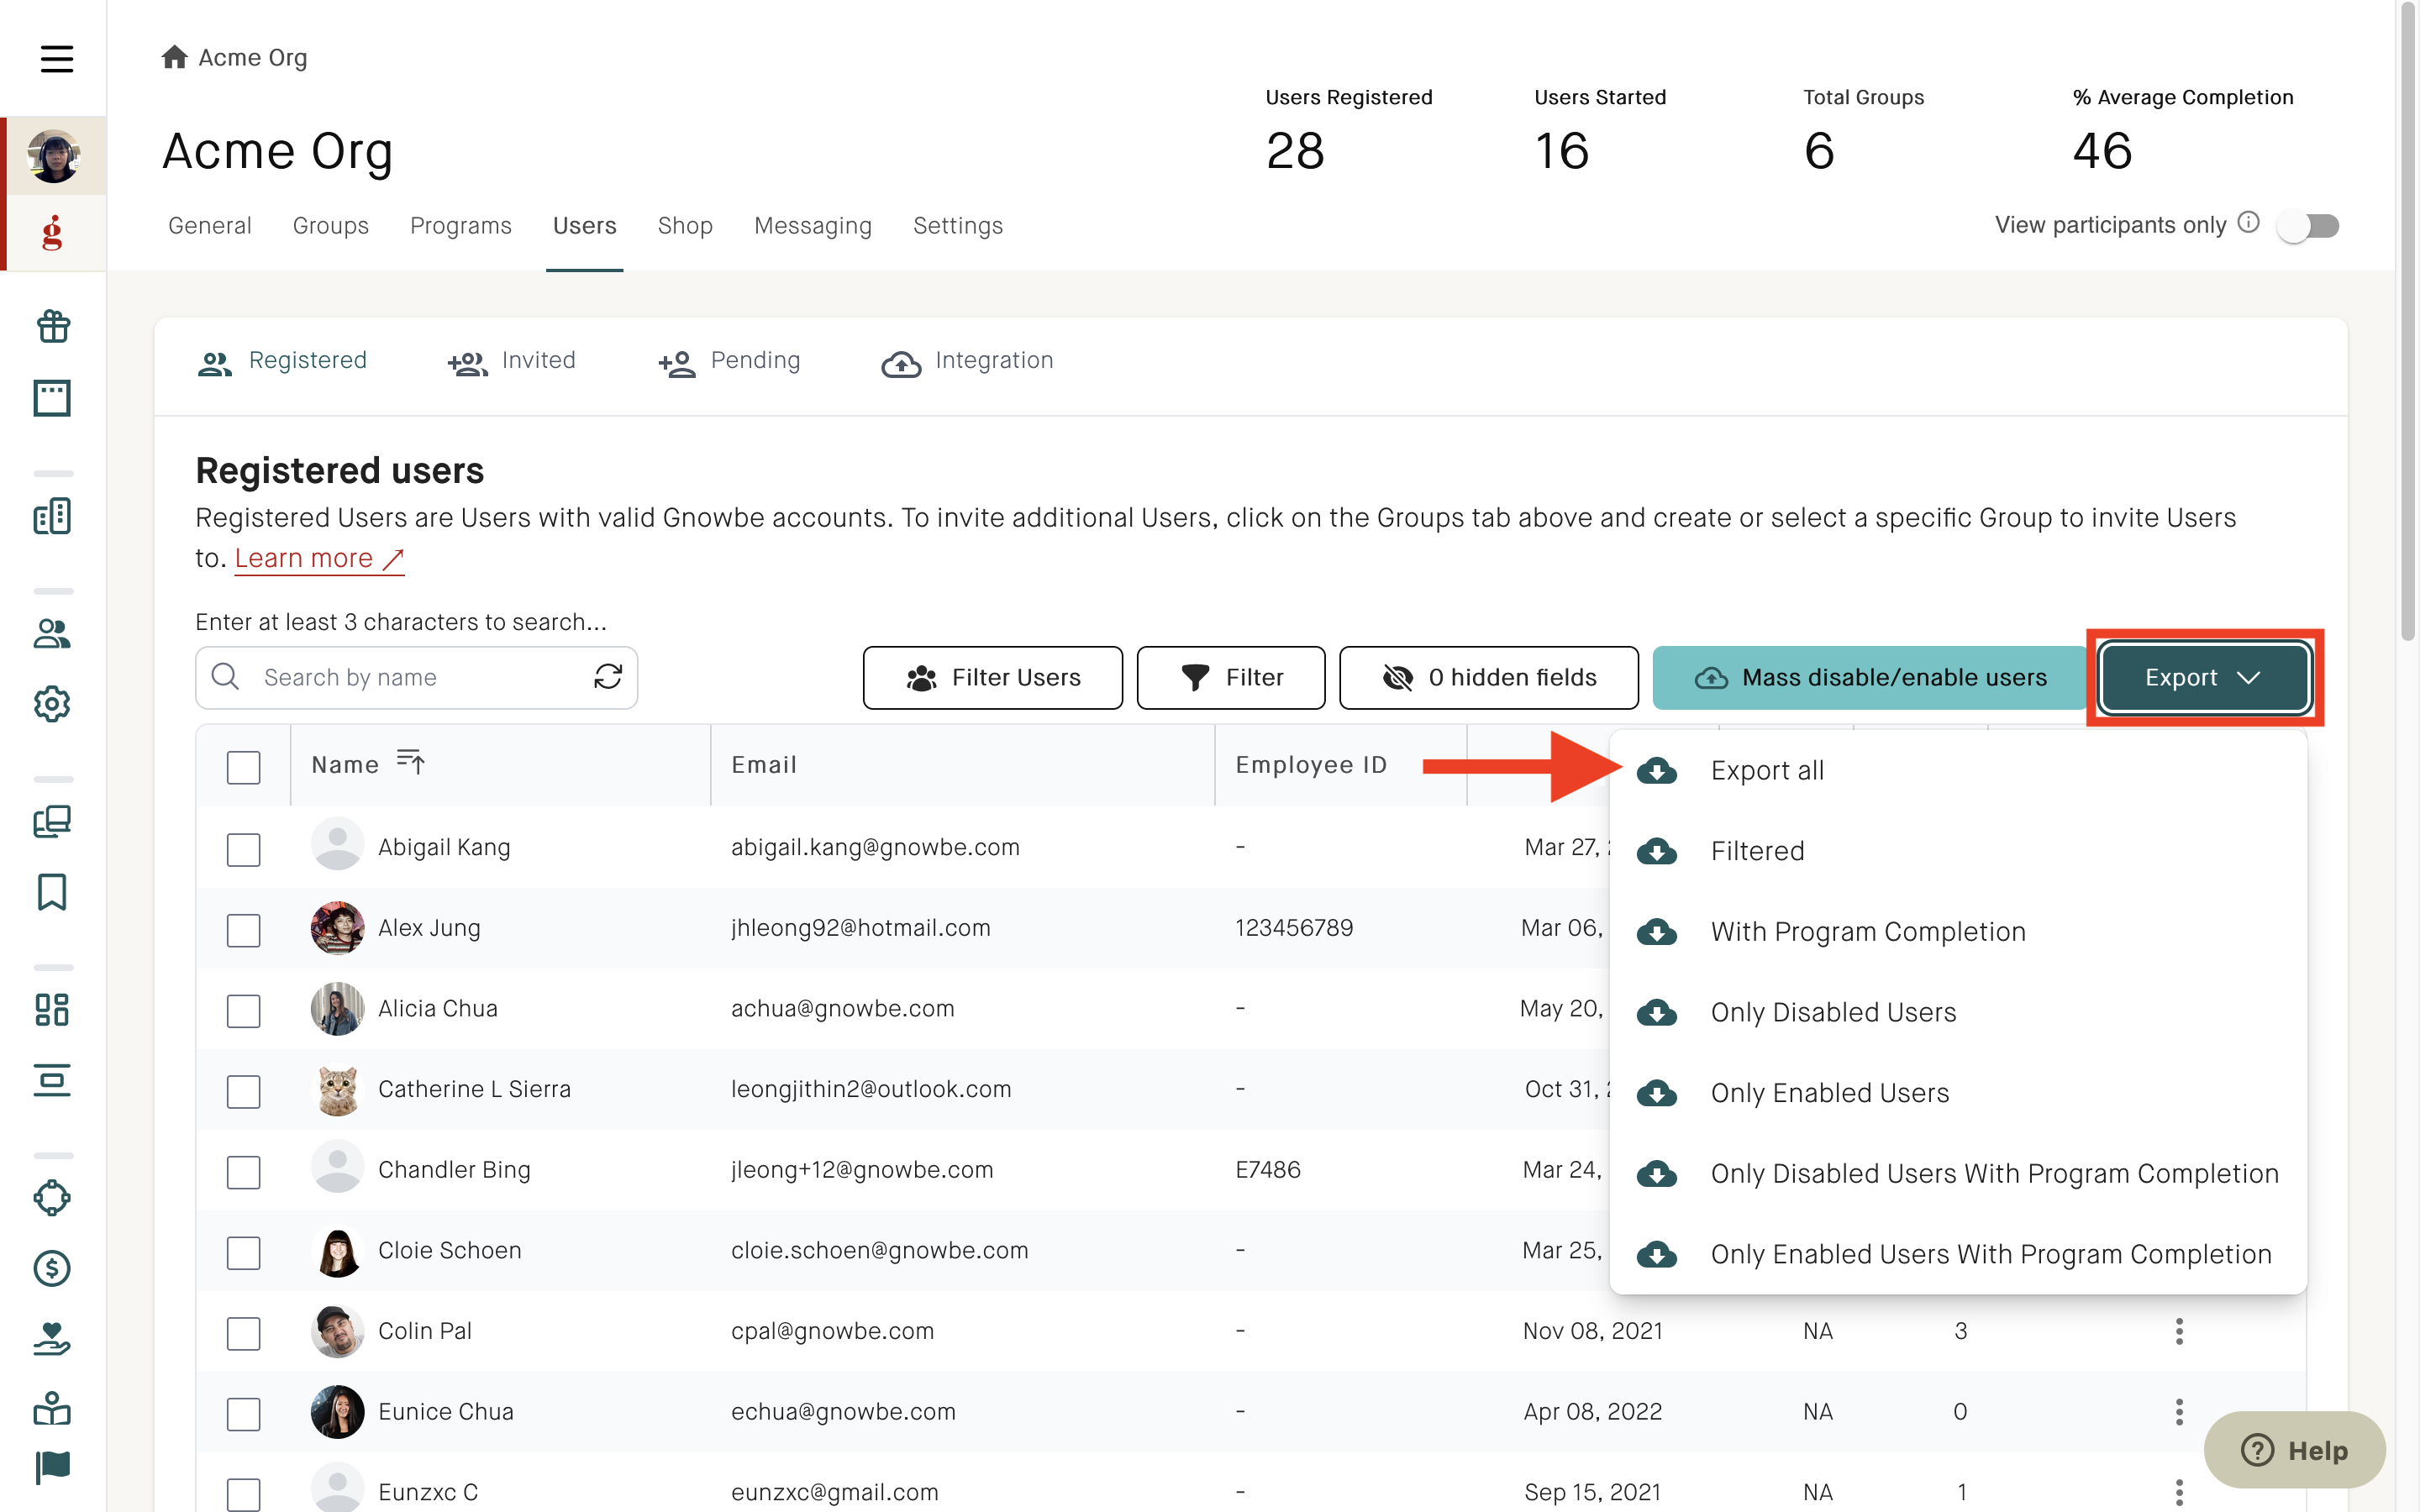Open the three-dot menu for Colin Pal

(2179, 1330)
